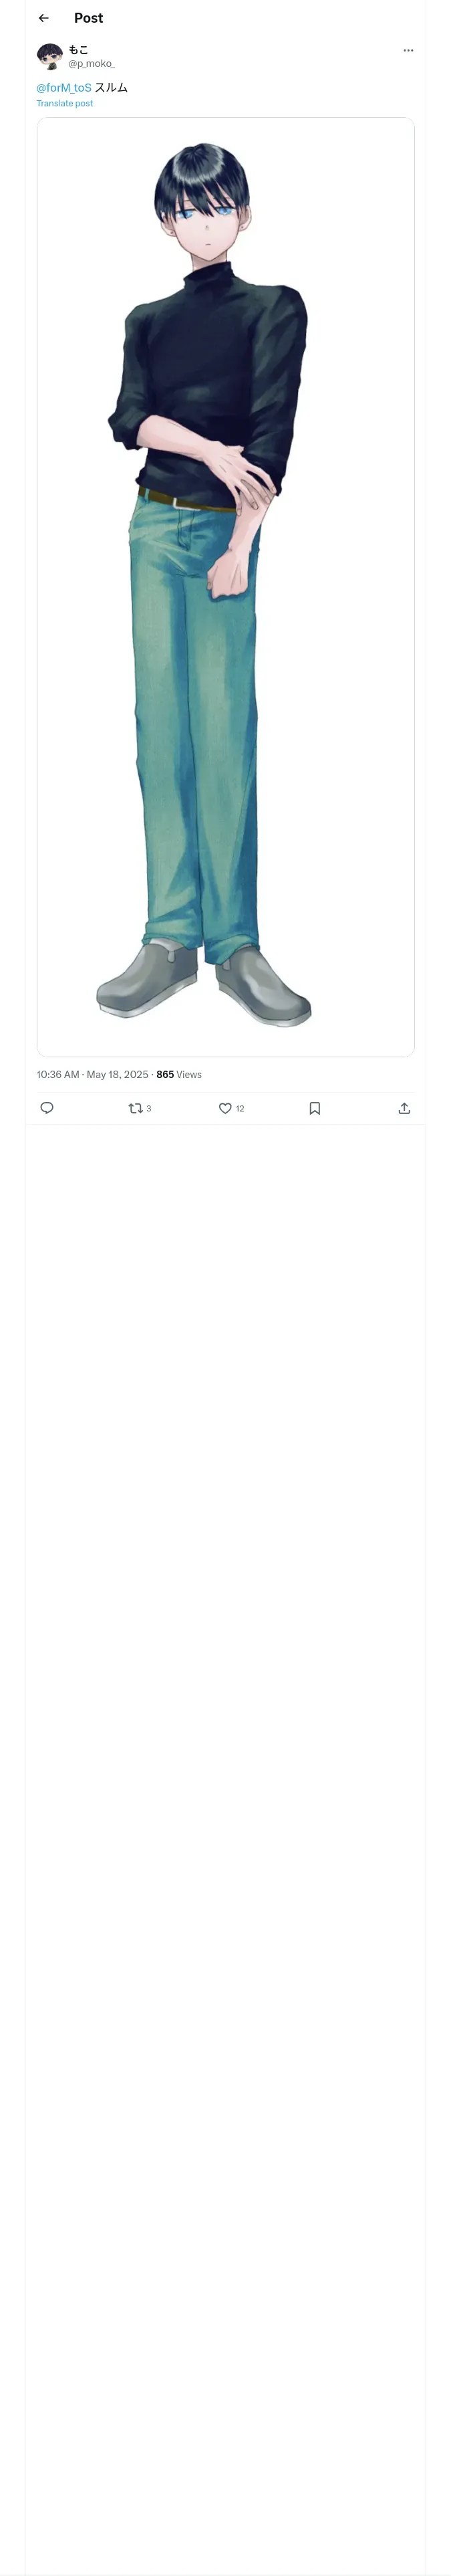Click the @p_moko_ handle
Viewport: 451px width, 2576px height.
91,64
